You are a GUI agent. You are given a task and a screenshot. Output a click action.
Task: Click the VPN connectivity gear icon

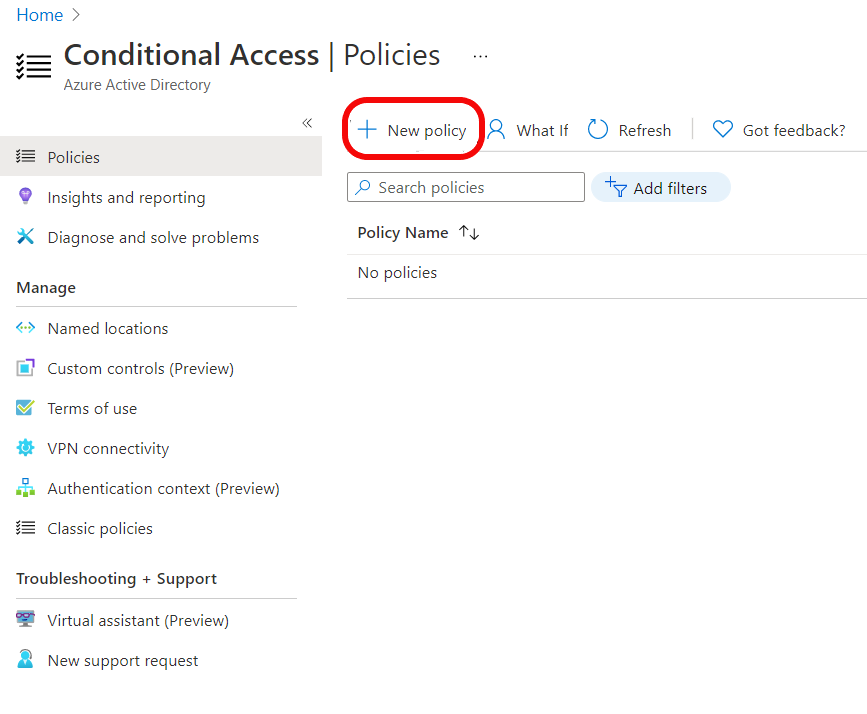(25, 447)
